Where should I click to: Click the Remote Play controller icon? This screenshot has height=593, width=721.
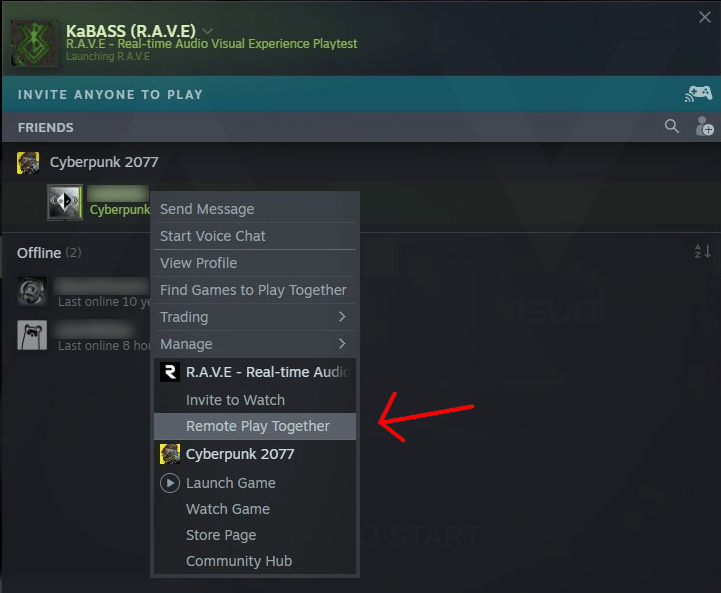(698, 94)
